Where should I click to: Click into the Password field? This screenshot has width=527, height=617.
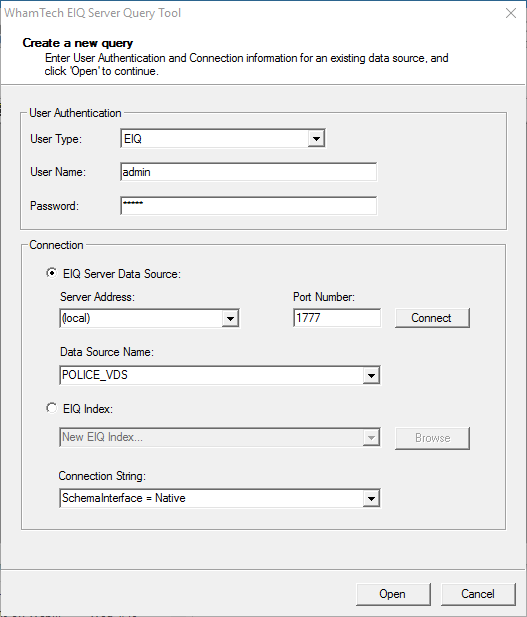[248, 205]
